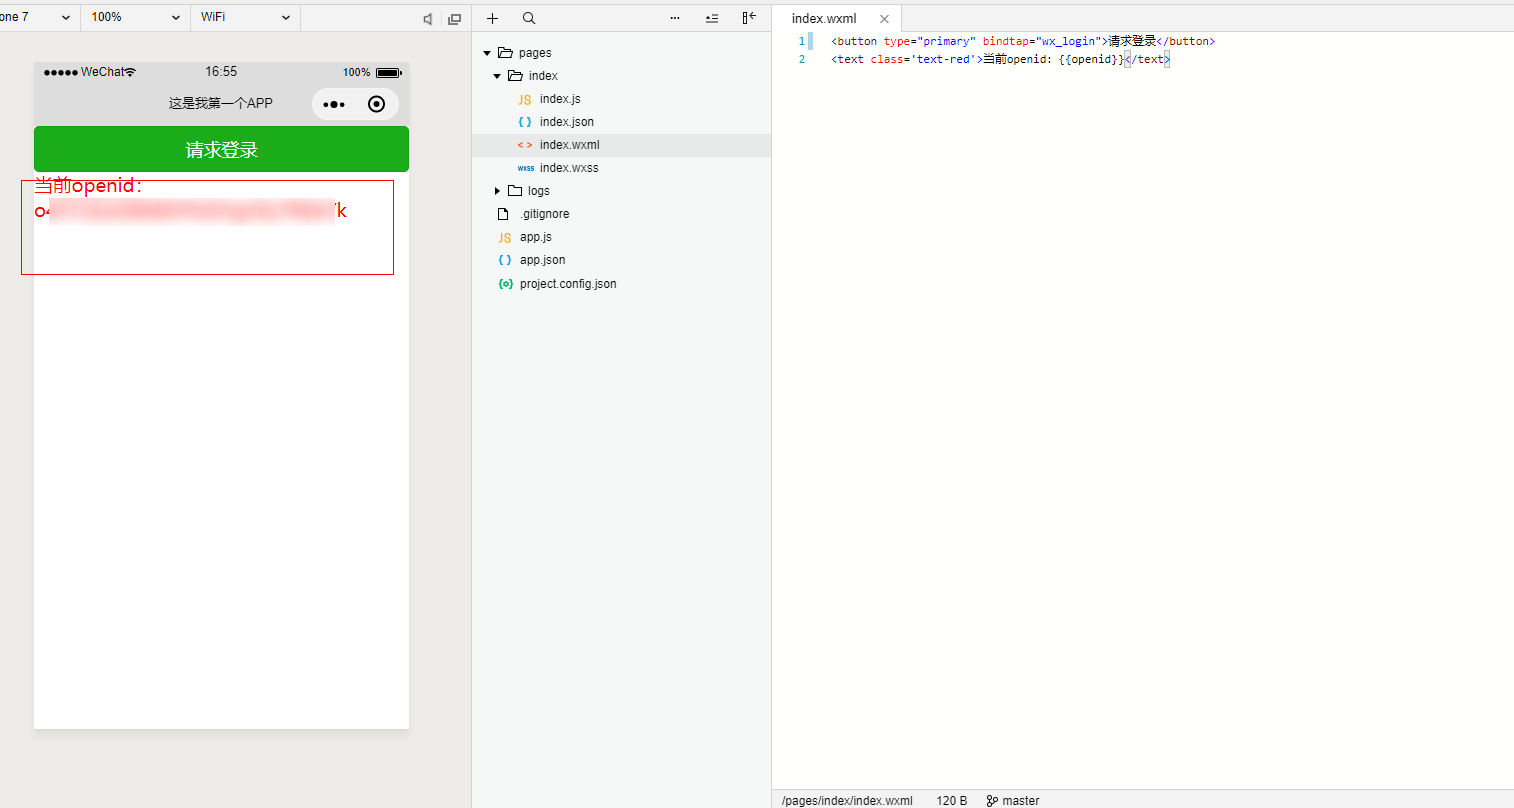Image resolution: width=1514 pixels, height=808 pixels.
Task: Click the collapse-all list icon in file panel
Action: point(712,18)
